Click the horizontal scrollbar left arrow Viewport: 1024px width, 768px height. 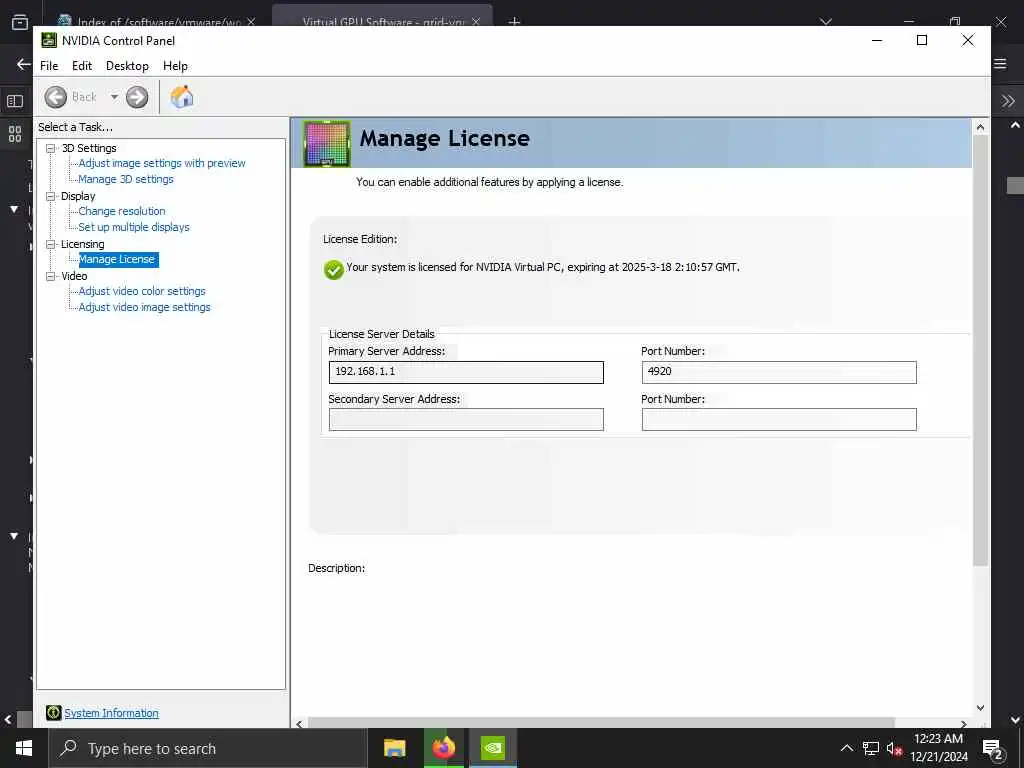tap(299, 724)
